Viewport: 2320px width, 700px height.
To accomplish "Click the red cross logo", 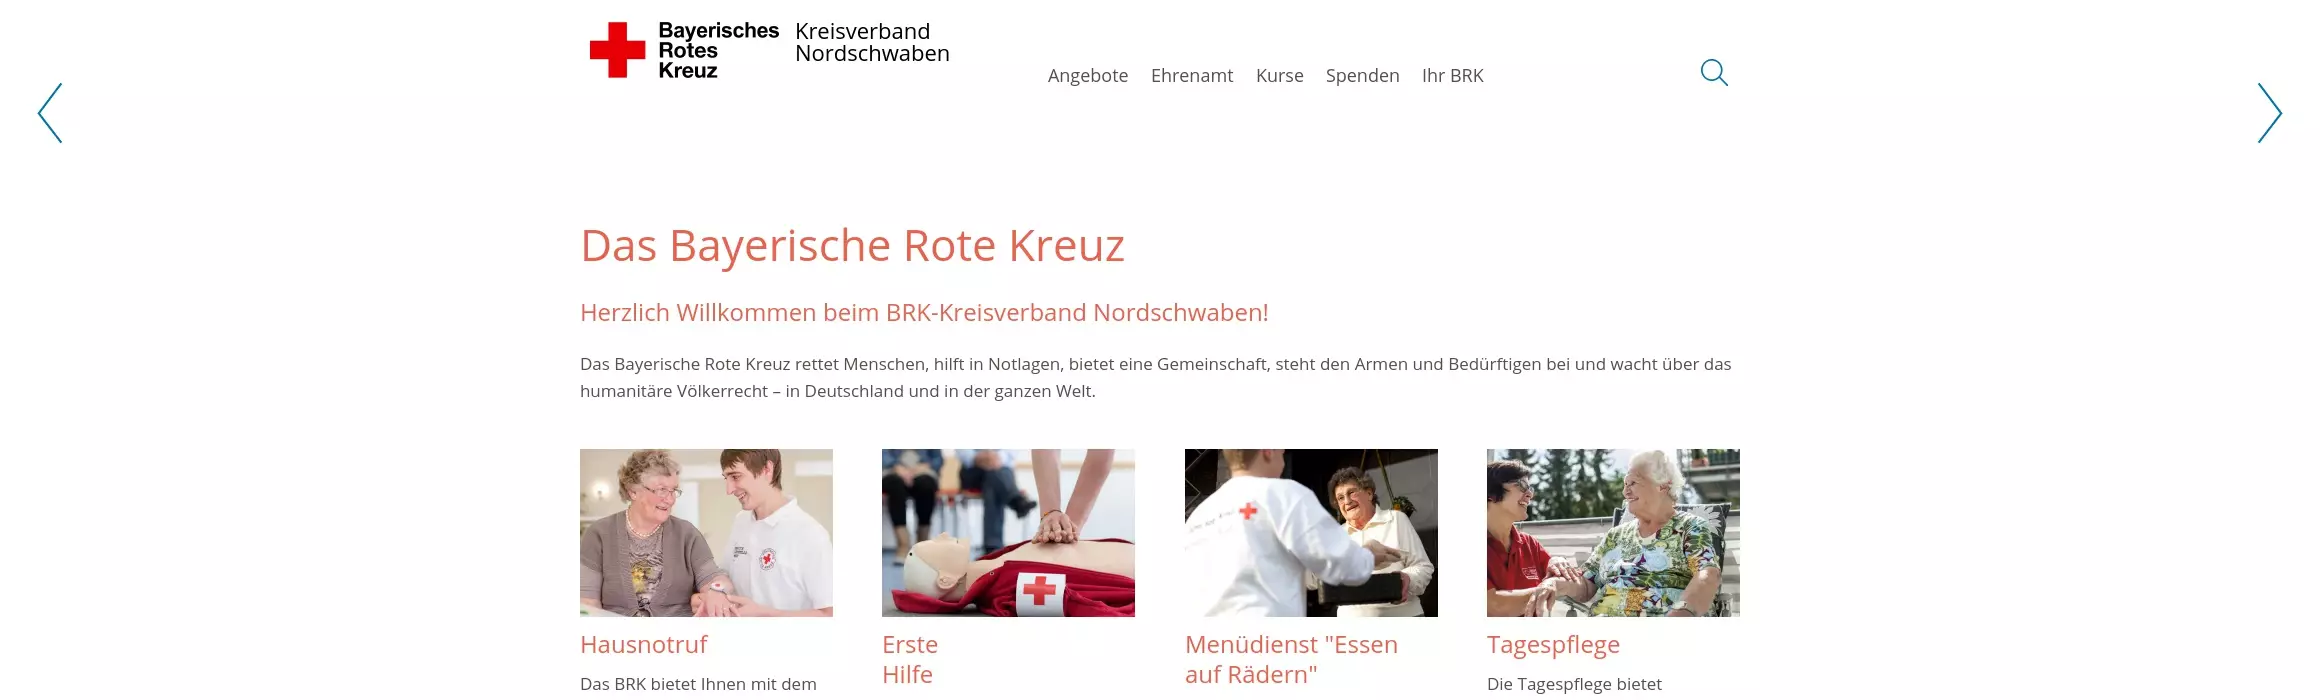I will tap(617, 50).
